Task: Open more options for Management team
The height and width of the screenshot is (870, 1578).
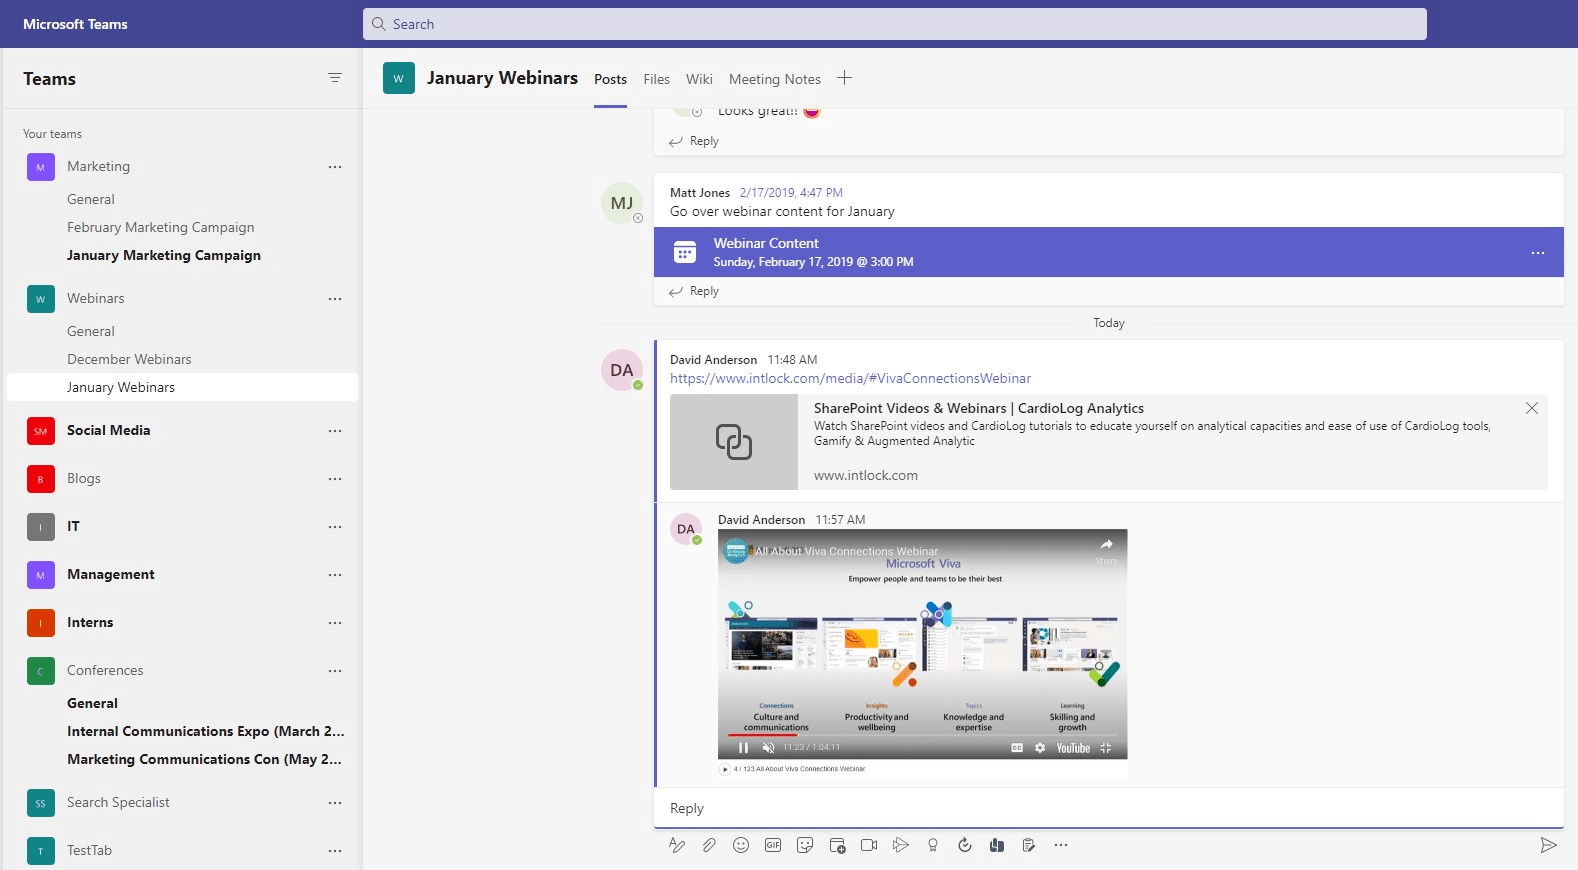Action: point(335,575)
